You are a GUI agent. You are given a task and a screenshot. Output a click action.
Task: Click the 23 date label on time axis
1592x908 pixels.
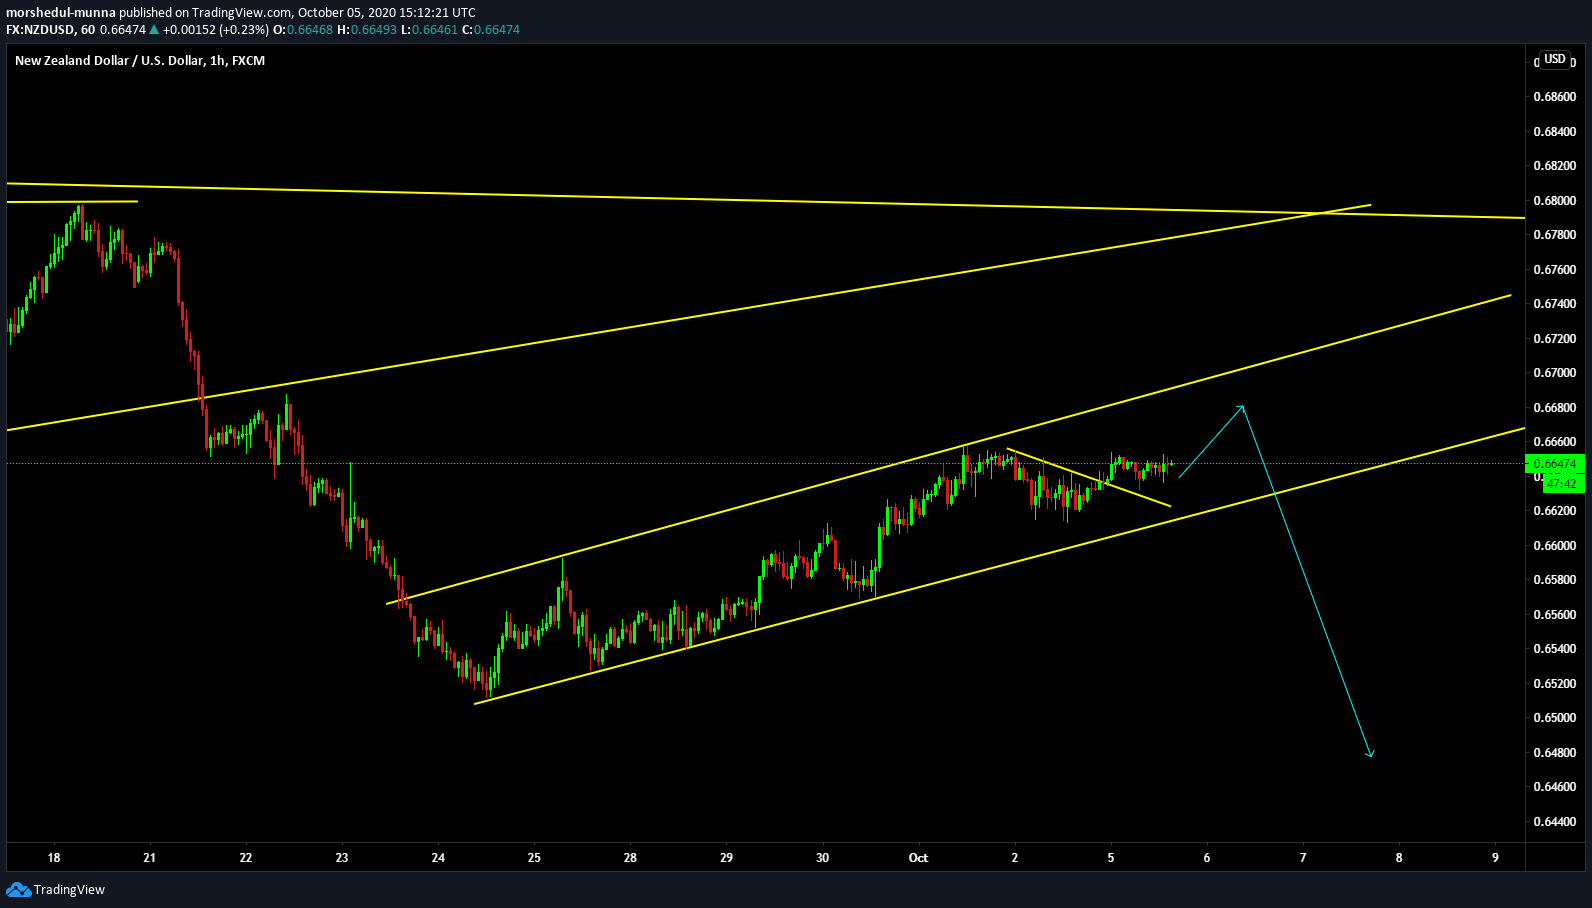342,858
